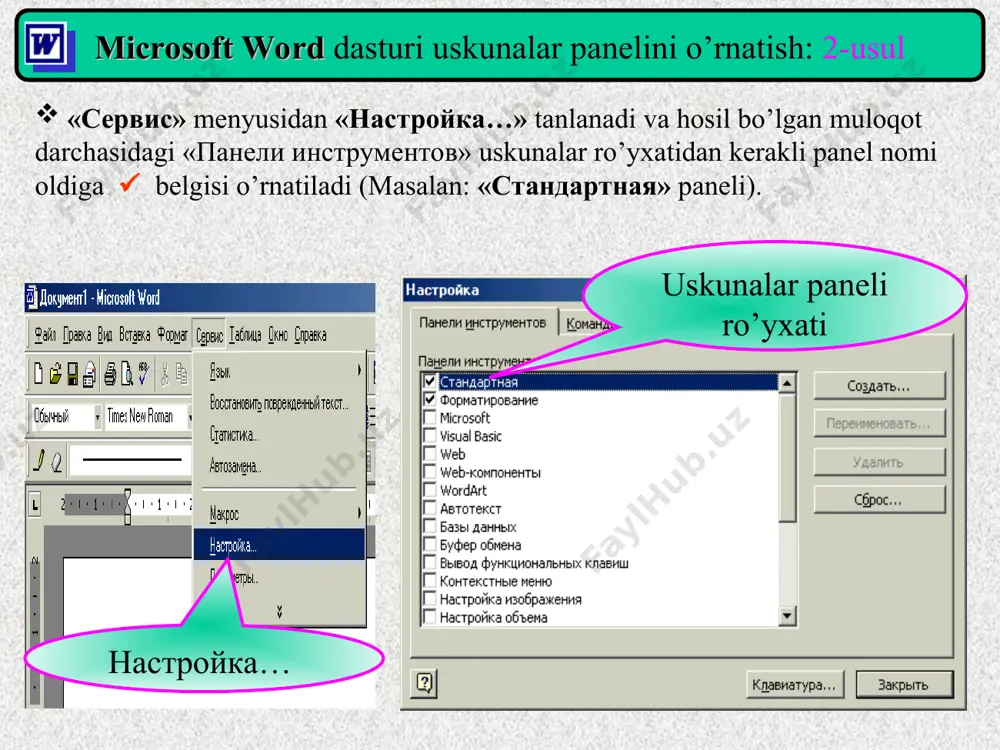Click the Copy icon in Word toolbar
1000x750 pixels.
coord(182,374)
